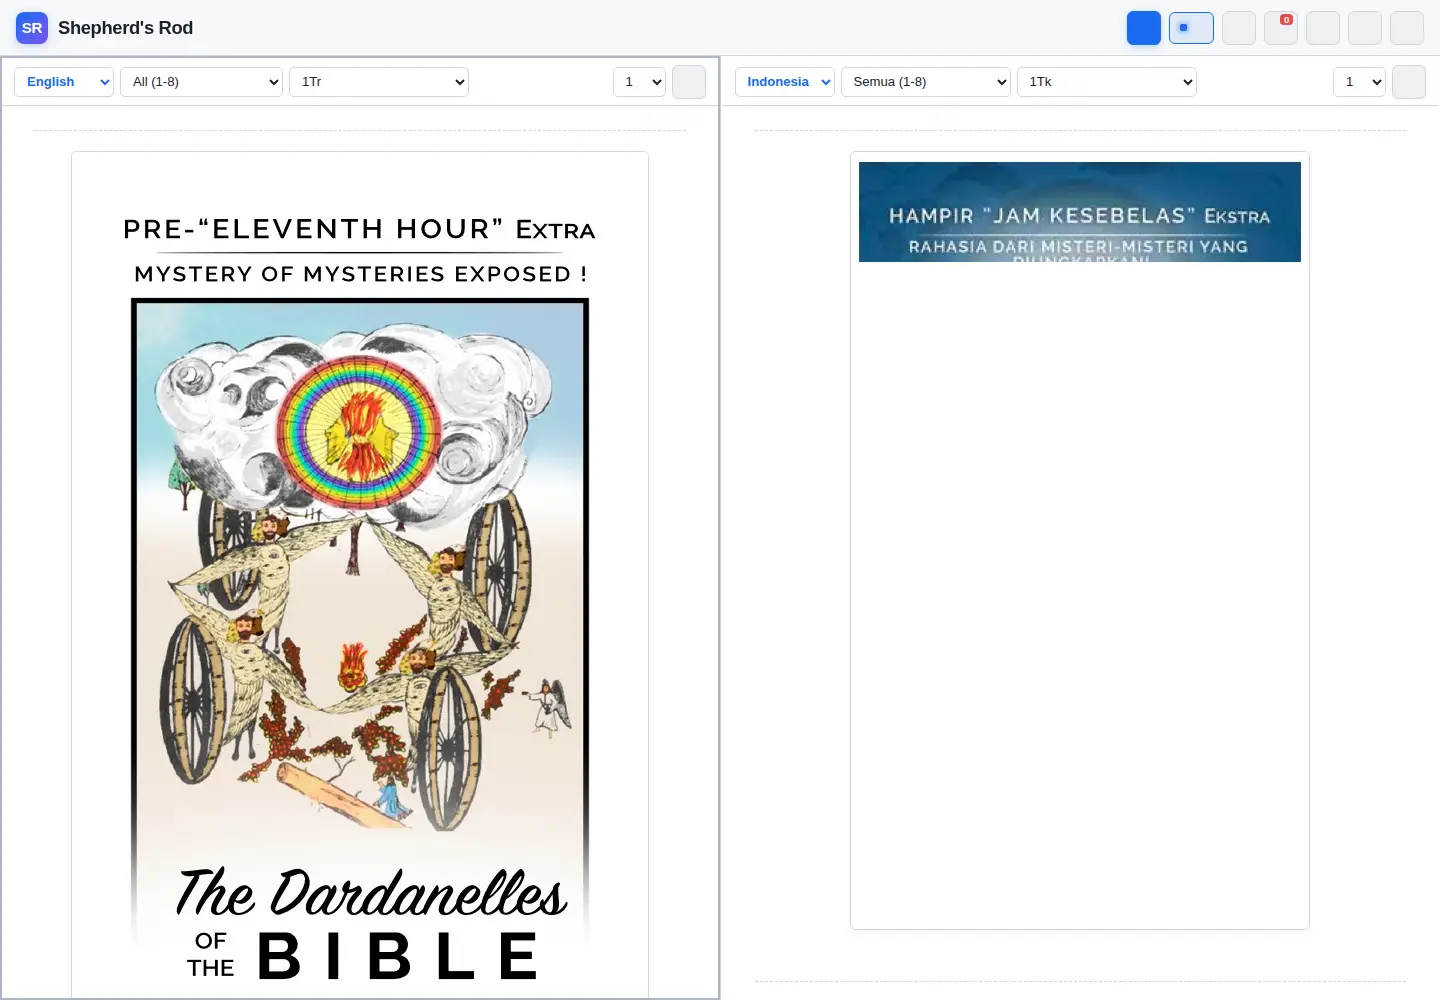Click the MYSTERY OF MYSTERIES EXPOSED ! line
The width and height of the screenshot is (1440, 1000).
(x=360, y=274)
